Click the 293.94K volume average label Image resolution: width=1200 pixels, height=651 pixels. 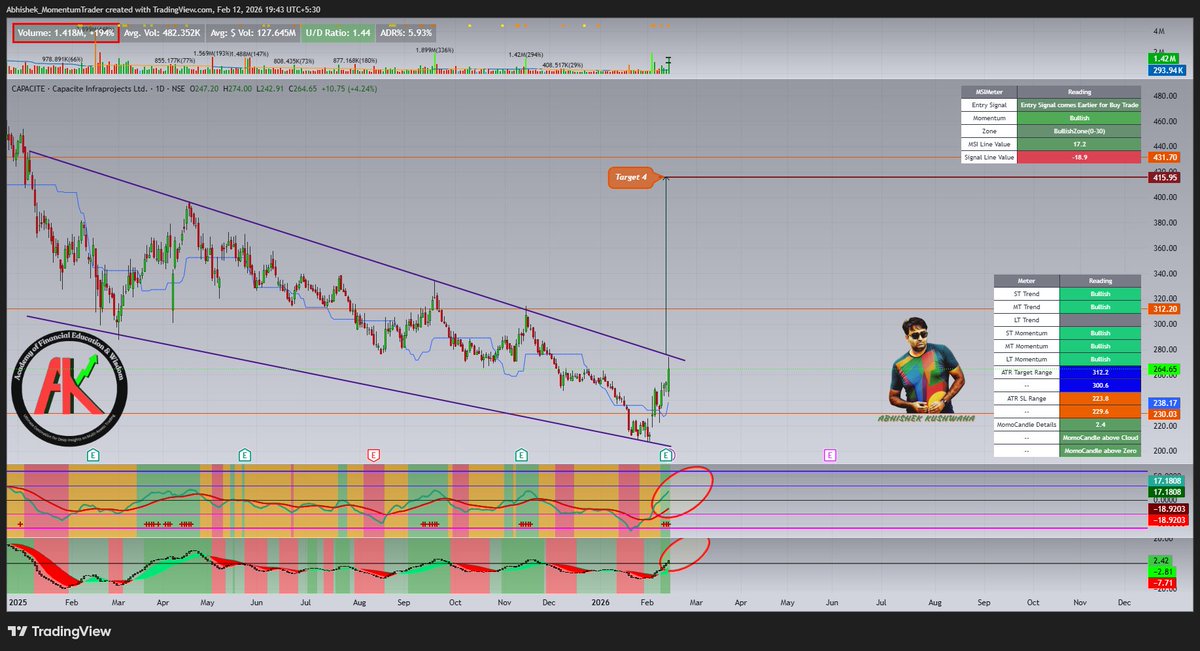(1166, 71)
